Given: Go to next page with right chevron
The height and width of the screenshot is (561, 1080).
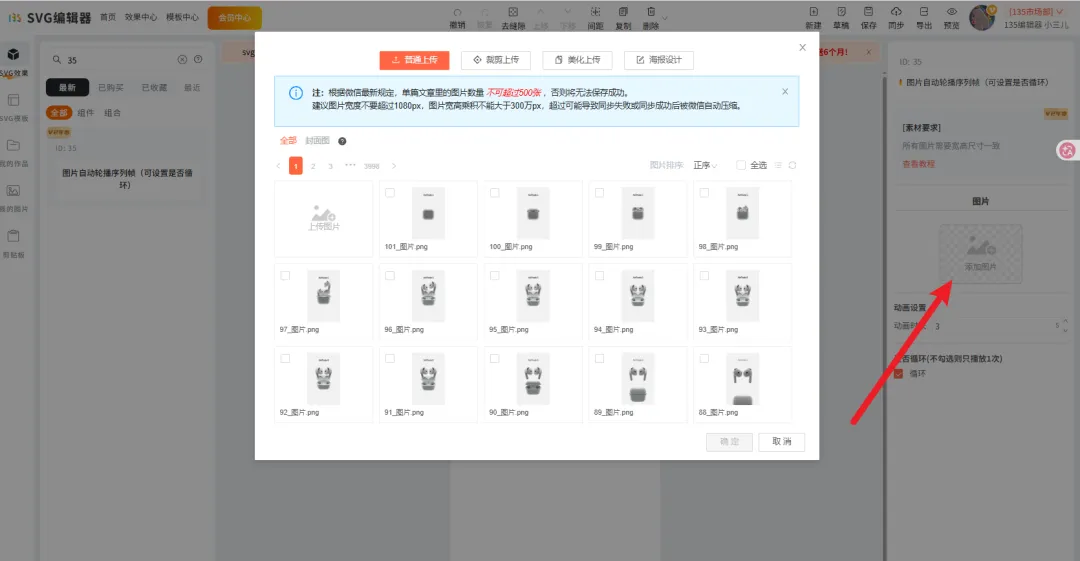Looking at the screenshot, I should (x=394, y=166).
